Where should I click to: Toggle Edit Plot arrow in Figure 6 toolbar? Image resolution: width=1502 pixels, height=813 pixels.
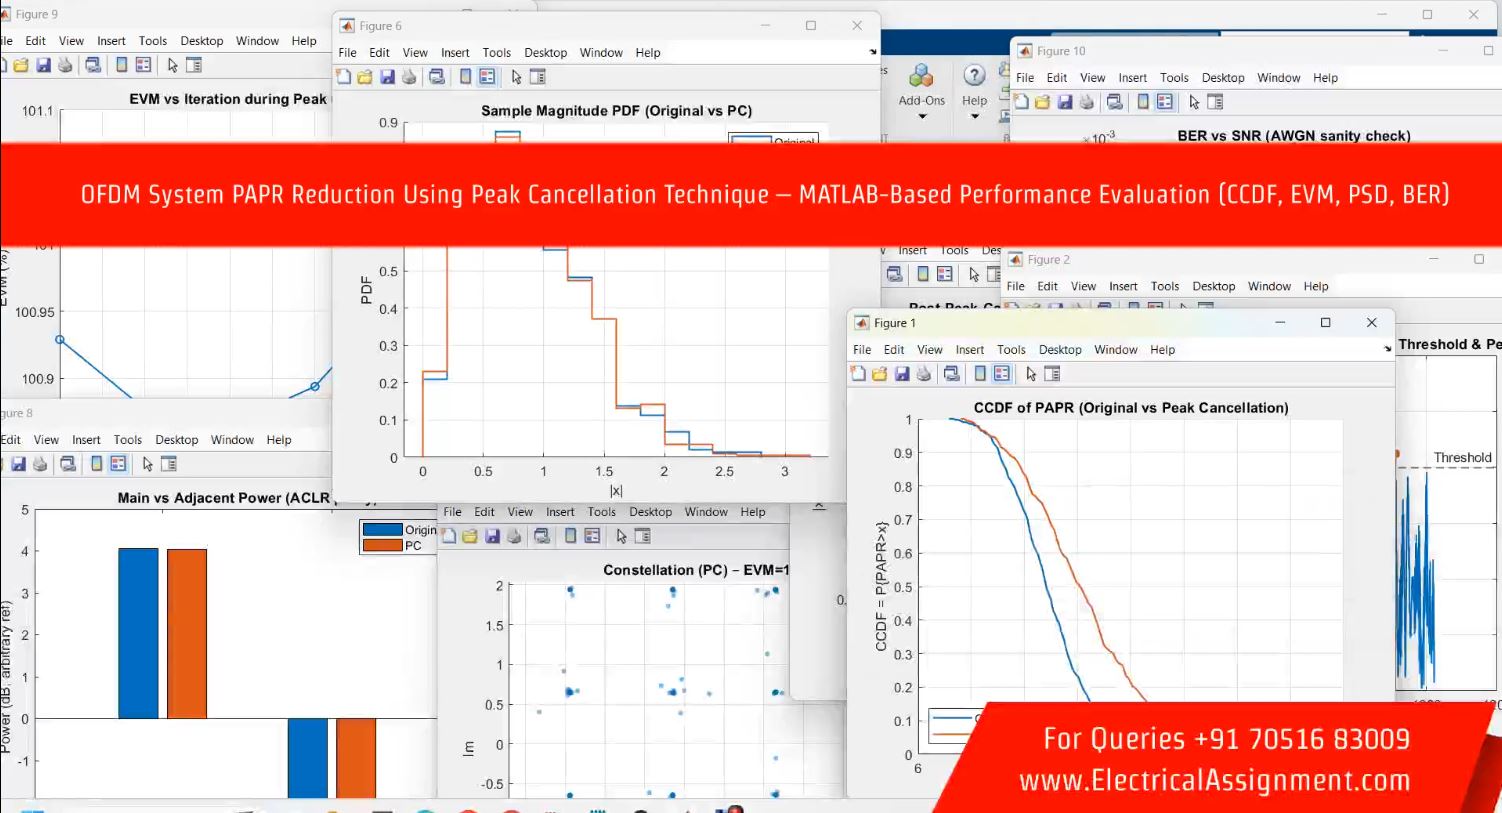516,77
